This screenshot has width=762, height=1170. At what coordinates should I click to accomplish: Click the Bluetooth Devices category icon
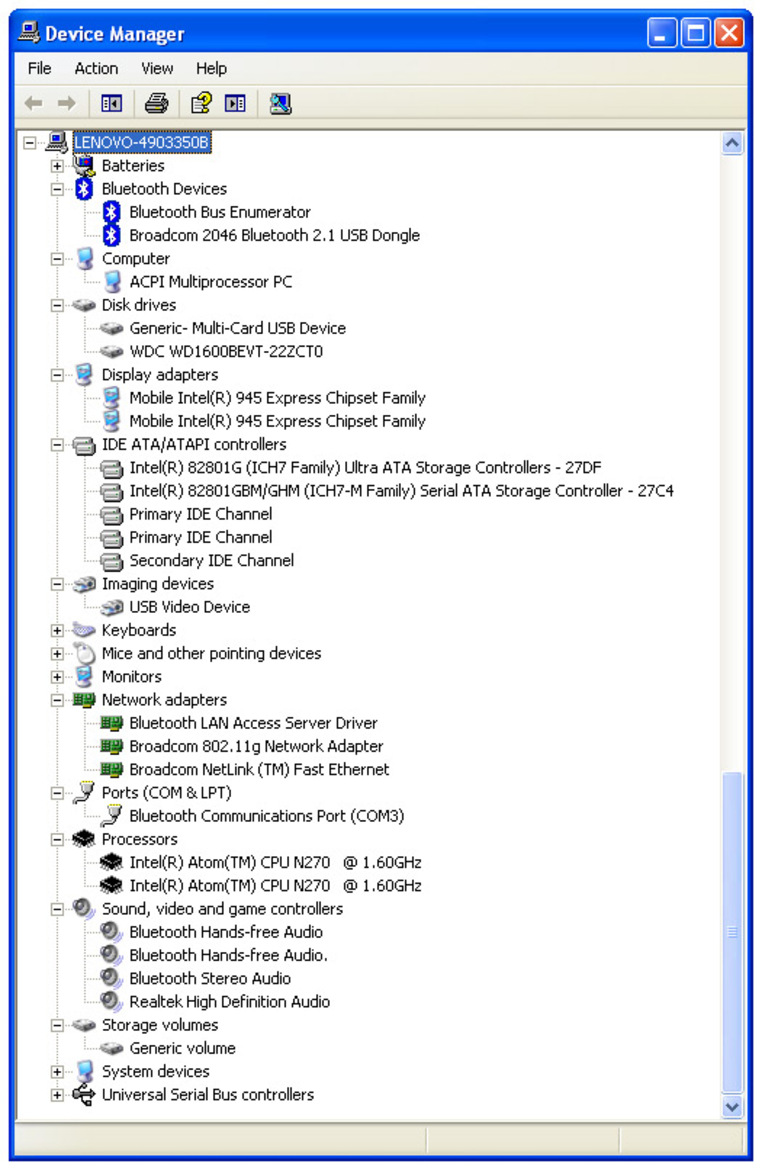[x=84, y=189]
